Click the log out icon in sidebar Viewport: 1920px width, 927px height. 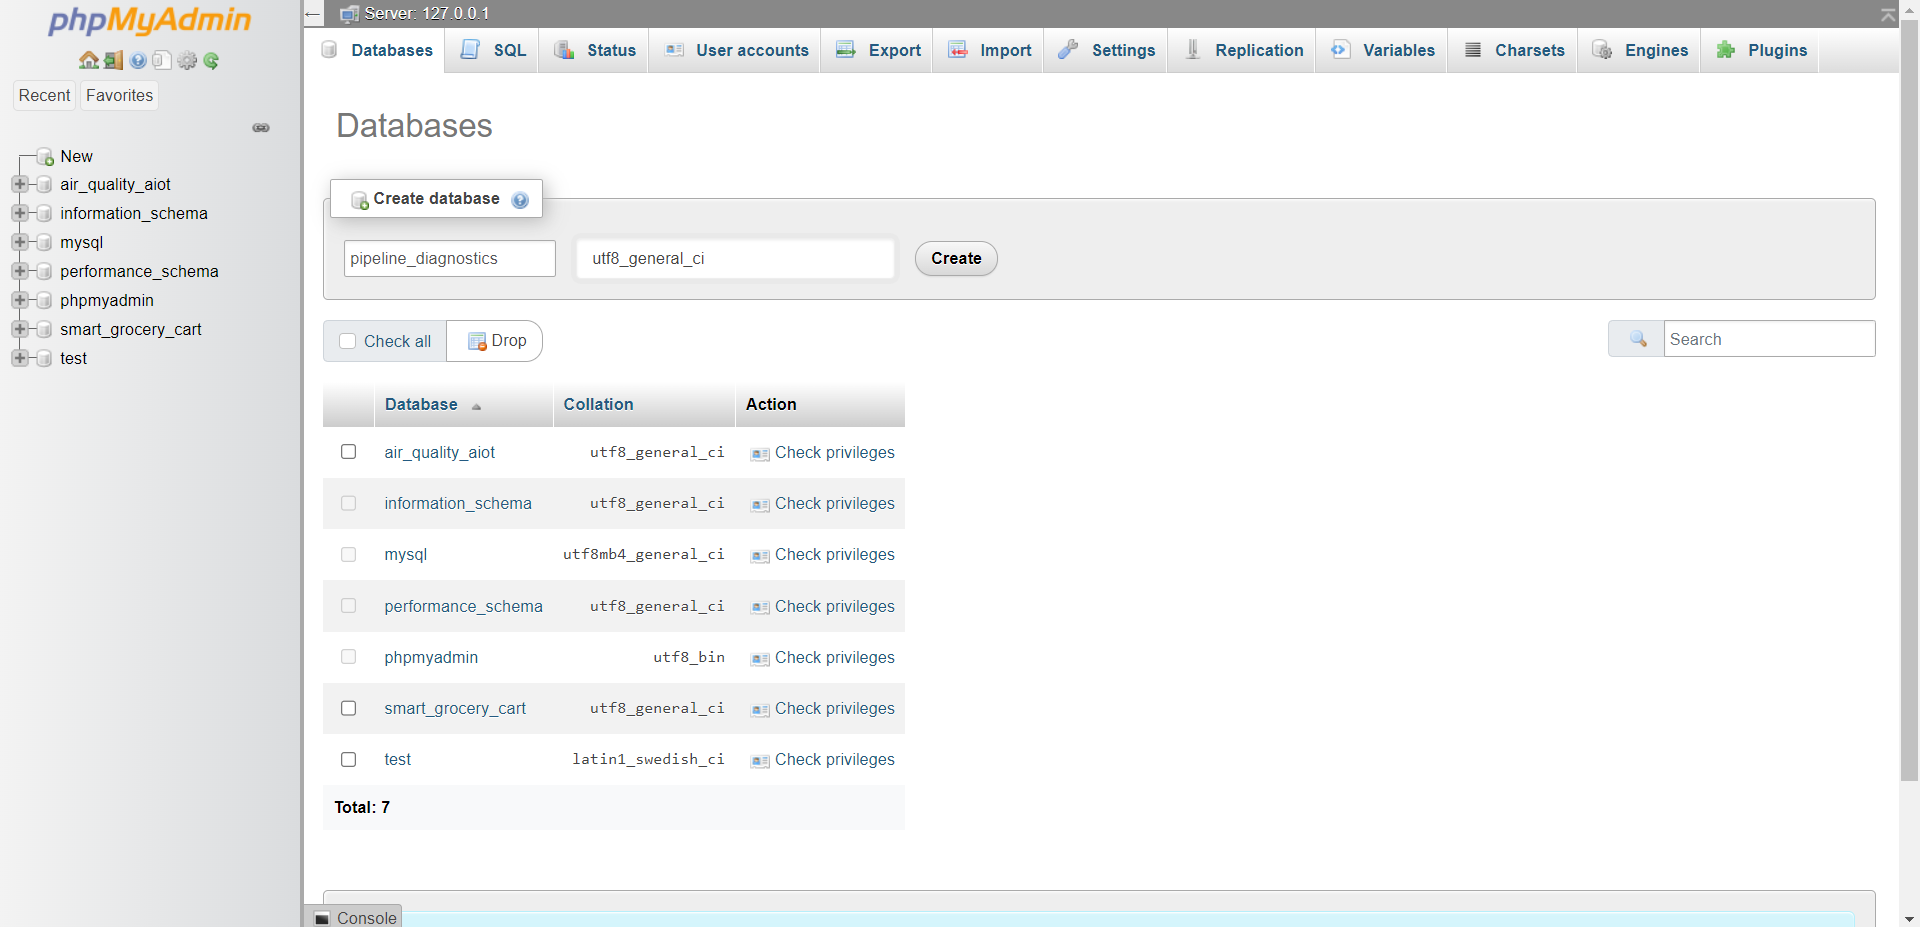(x=113, y=60)
